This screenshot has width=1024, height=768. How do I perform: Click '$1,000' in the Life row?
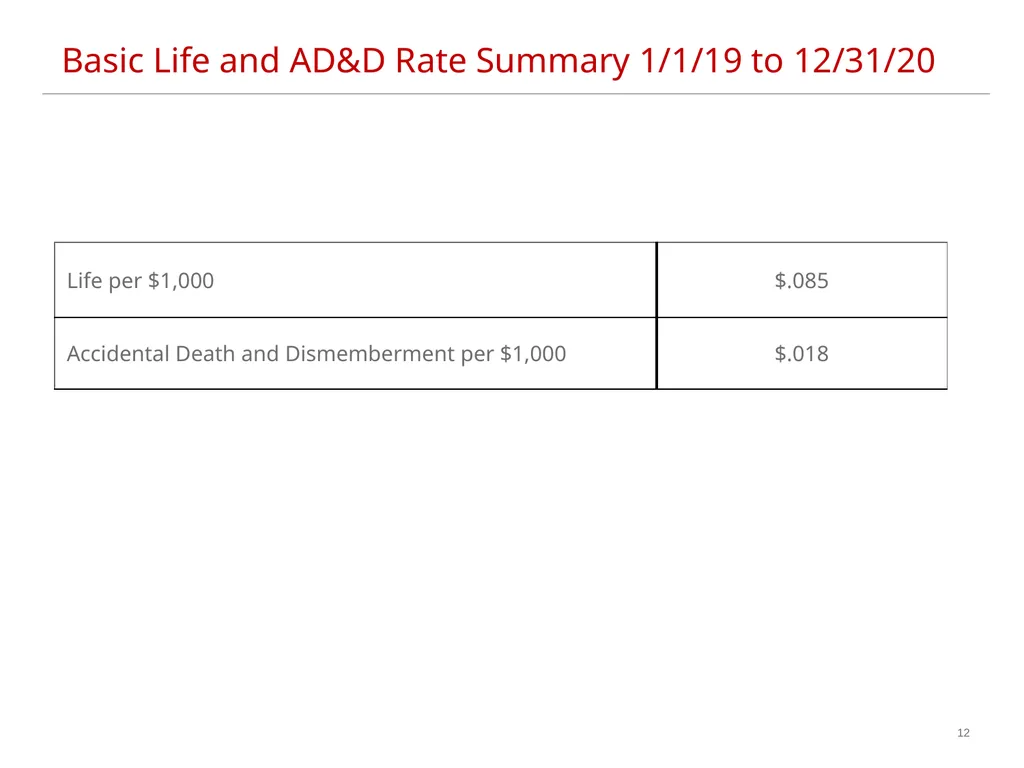click(x=181, y=281)
